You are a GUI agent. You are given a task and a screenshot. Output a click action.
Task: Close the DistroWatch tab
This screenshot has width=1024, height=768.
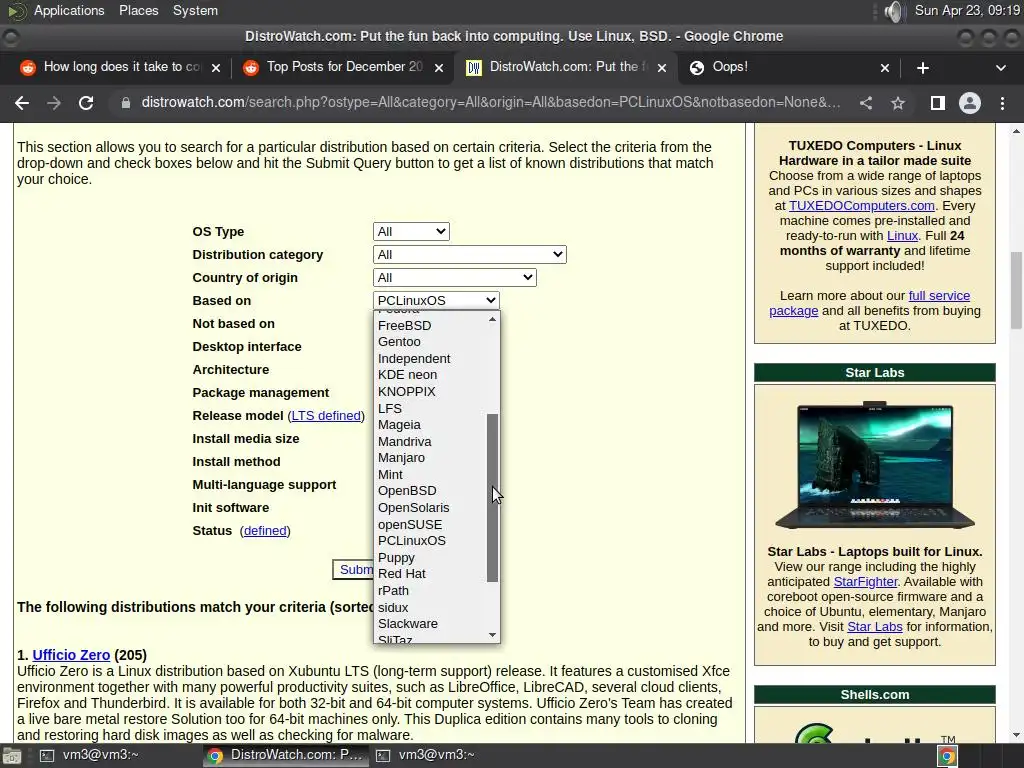click(662, 68)
